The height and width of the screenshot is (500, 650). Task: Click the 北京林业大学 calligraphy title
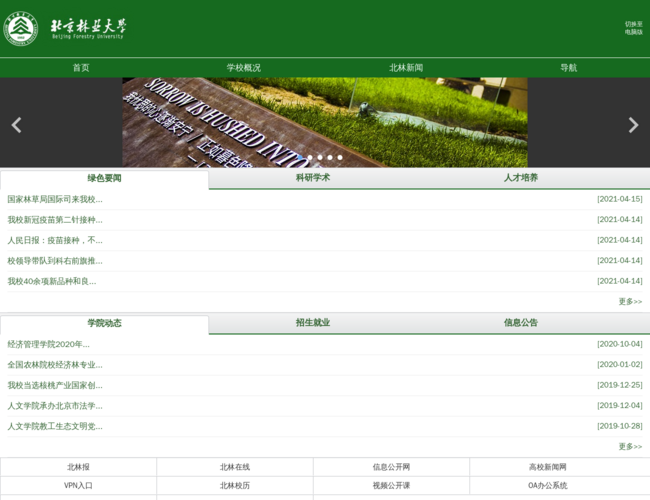(88, 26)
